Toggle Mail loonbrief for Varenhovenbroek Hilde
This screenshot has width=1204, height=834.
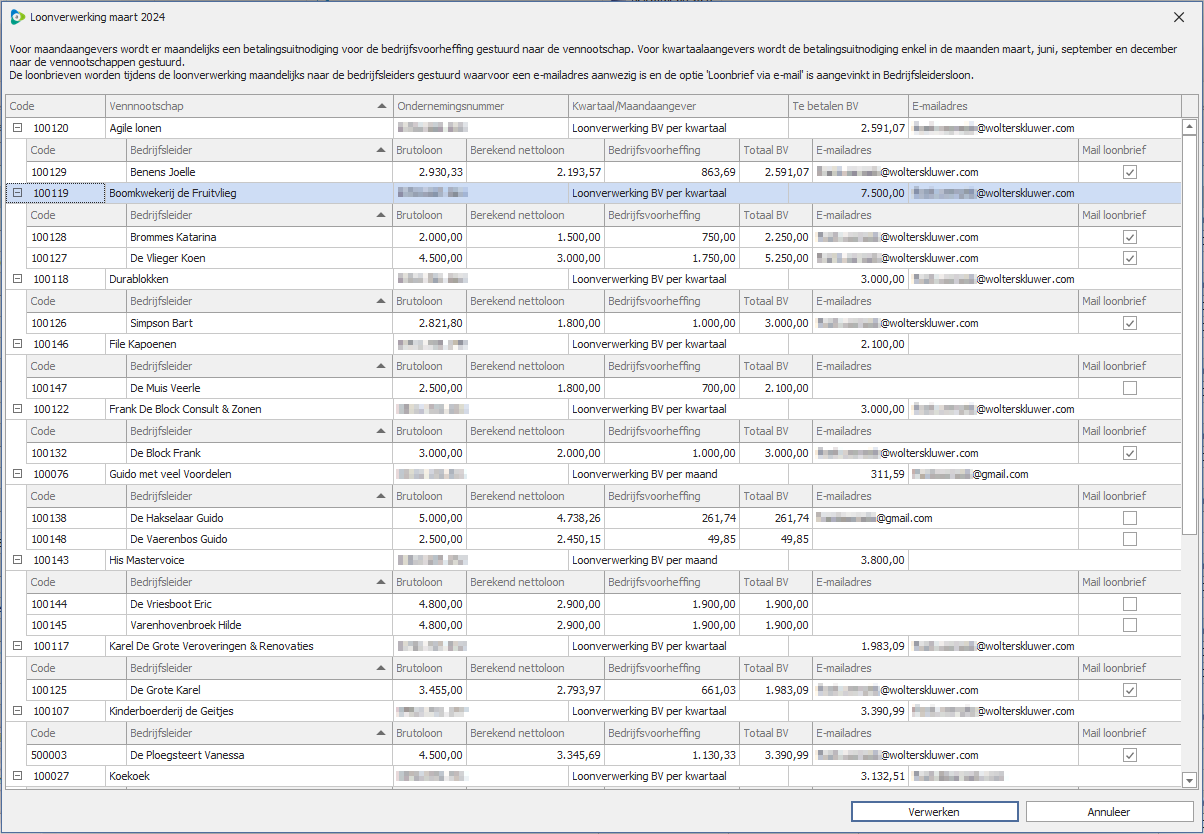pos(1130,625)
